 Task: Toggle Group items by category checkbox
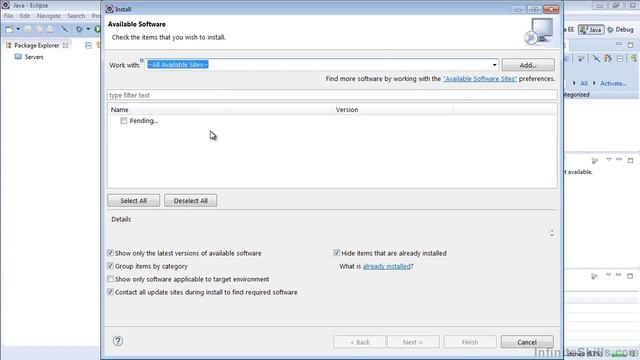pos(110,266)
